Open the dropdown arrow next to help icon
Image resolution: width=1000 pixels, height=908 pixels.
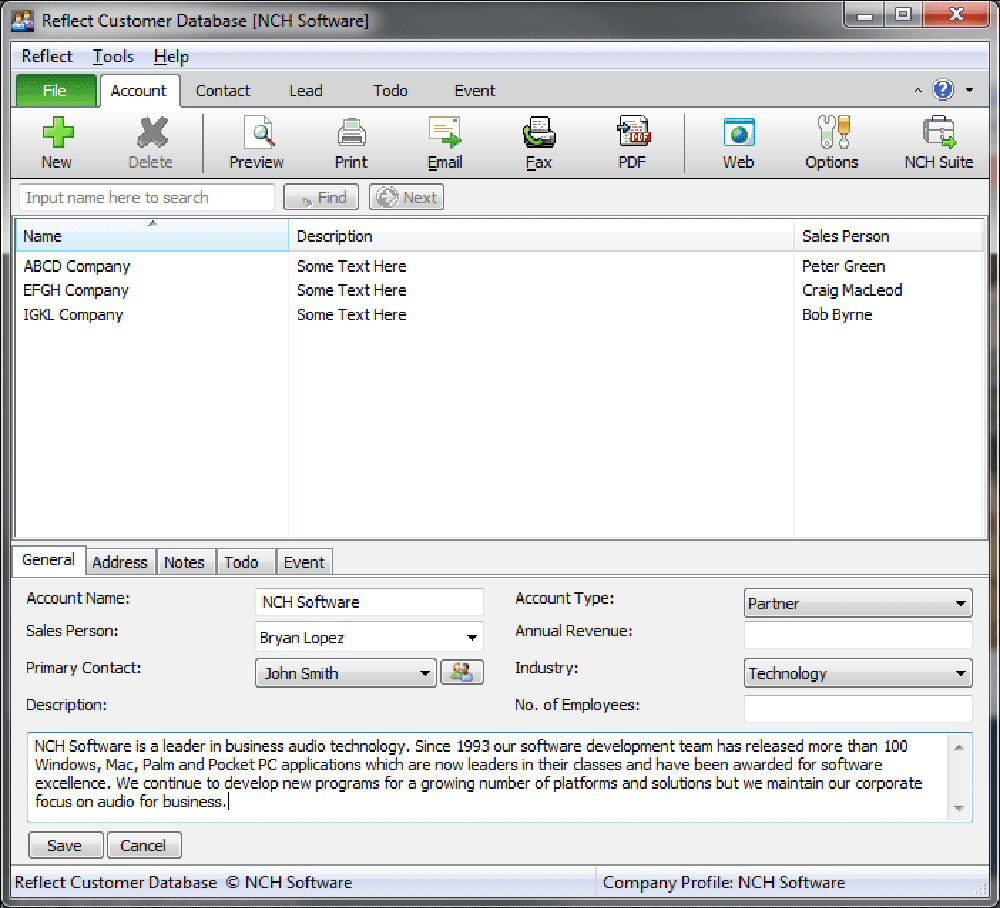coord(969,91)
